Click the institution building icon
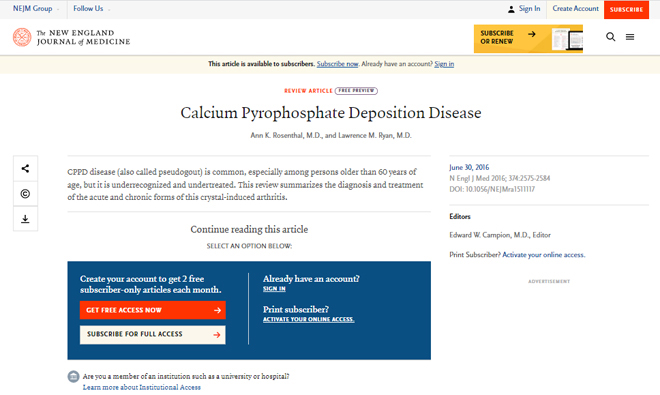 point(73,376)
